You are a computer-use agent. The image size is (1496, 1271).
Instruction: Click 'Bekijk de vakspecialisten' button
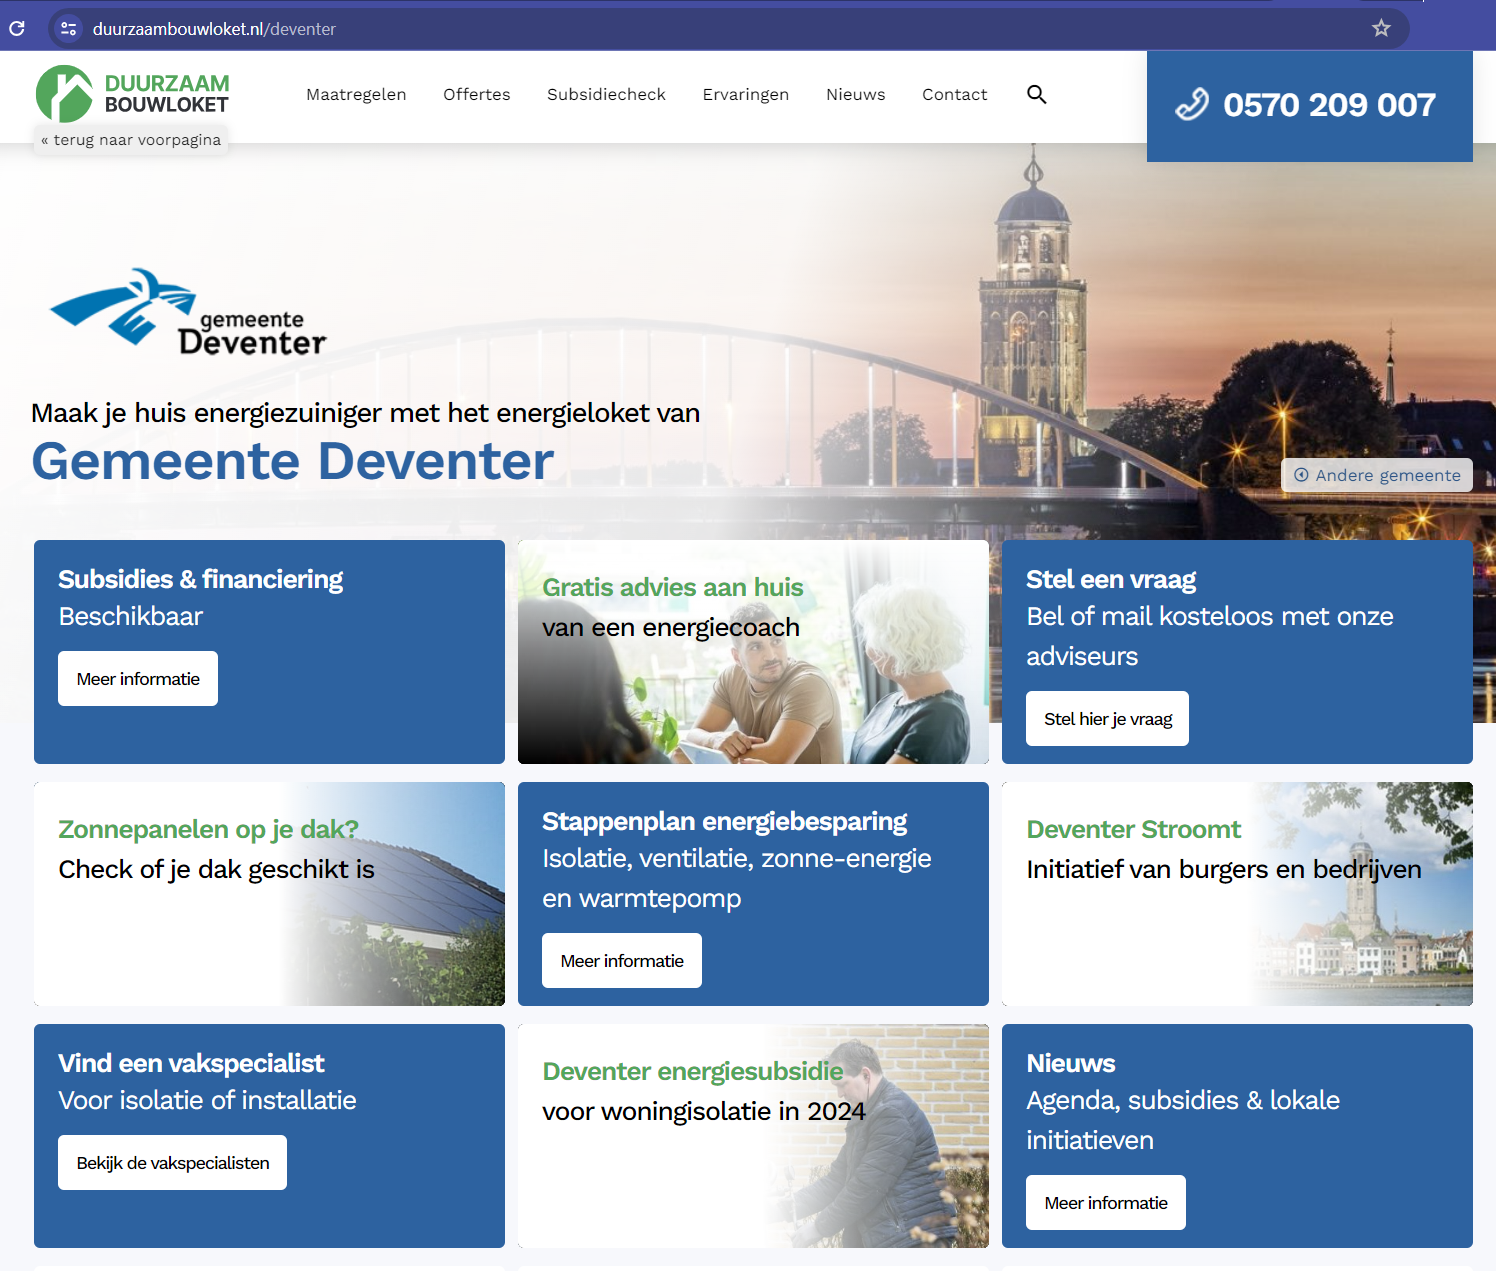coord(173,1163)
